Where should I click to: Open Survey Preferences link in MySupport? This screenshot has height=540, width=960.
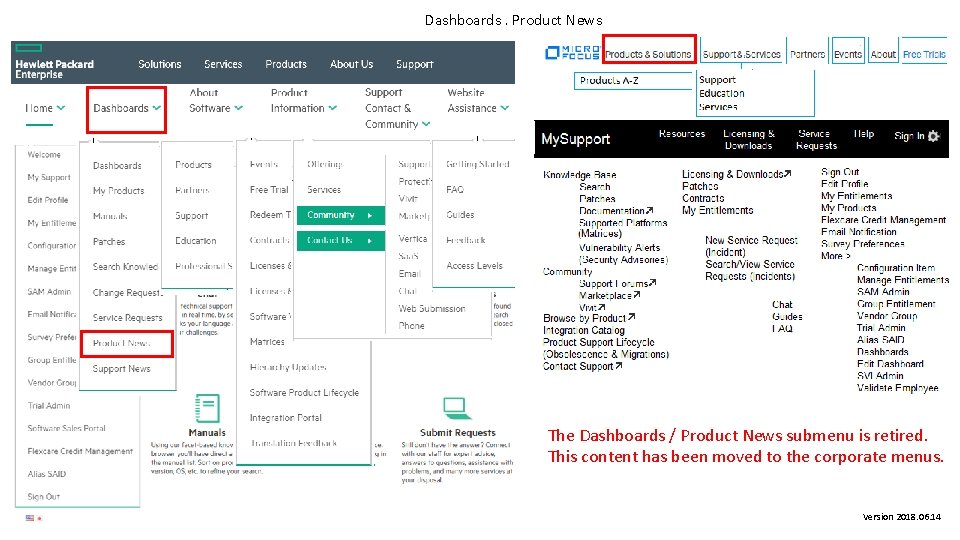pyautogui.click(x=863, y=244)
